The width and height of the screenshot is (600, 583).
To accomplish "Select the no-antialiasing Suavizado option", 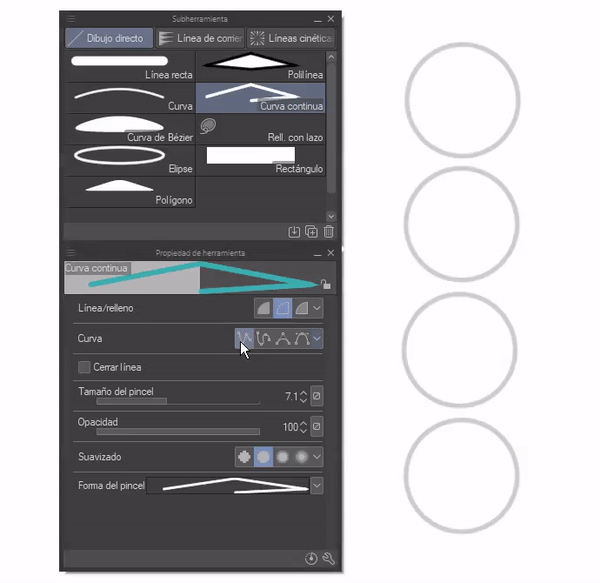I will click(244, 457).
